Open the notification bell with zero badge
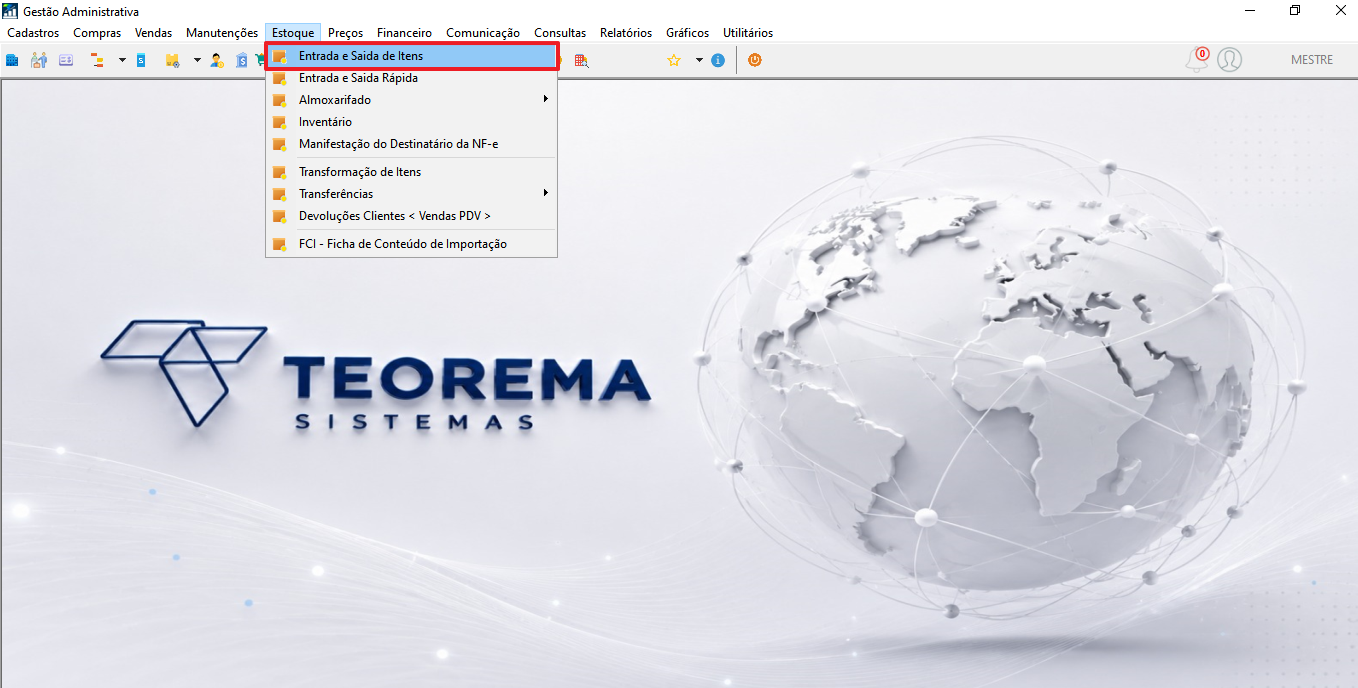This screenshot has width=1358, height=688. pos(1197,59)
